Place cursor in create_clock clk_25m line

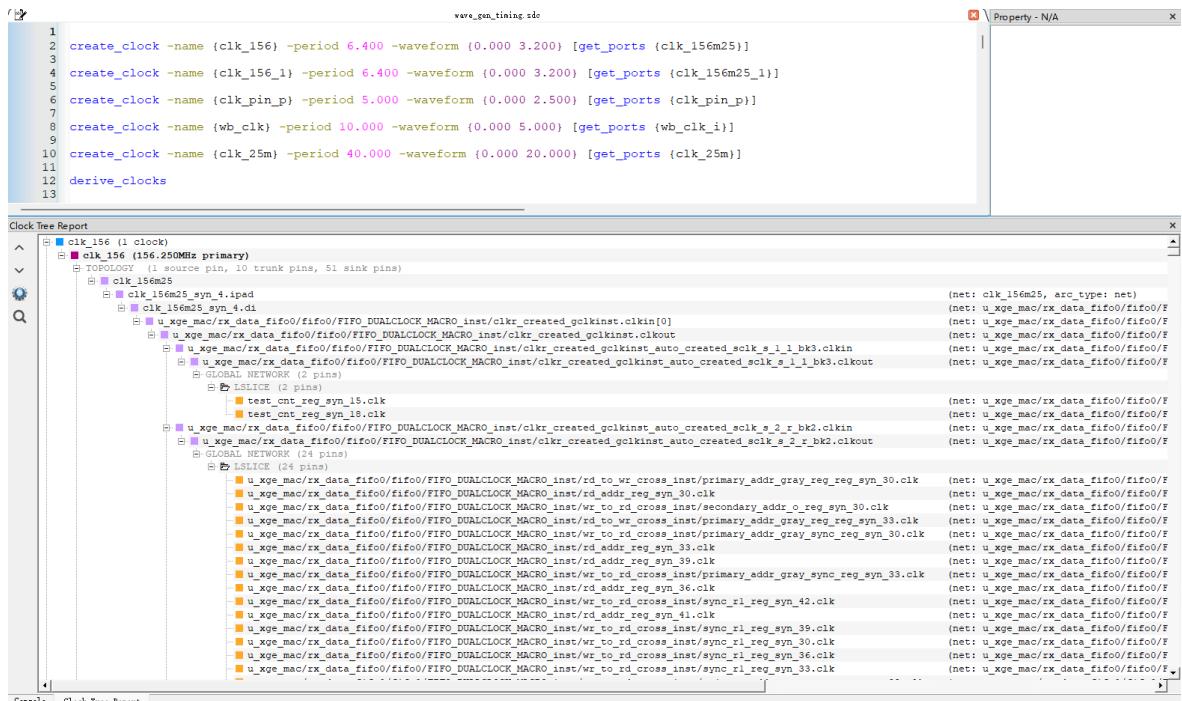click(405, 154)
